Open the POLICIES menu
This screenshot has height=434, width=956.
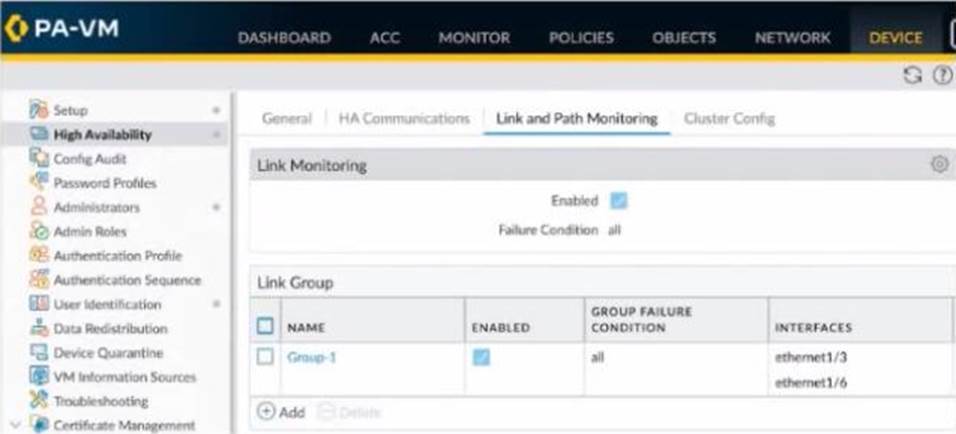click(x=581, y=38)
